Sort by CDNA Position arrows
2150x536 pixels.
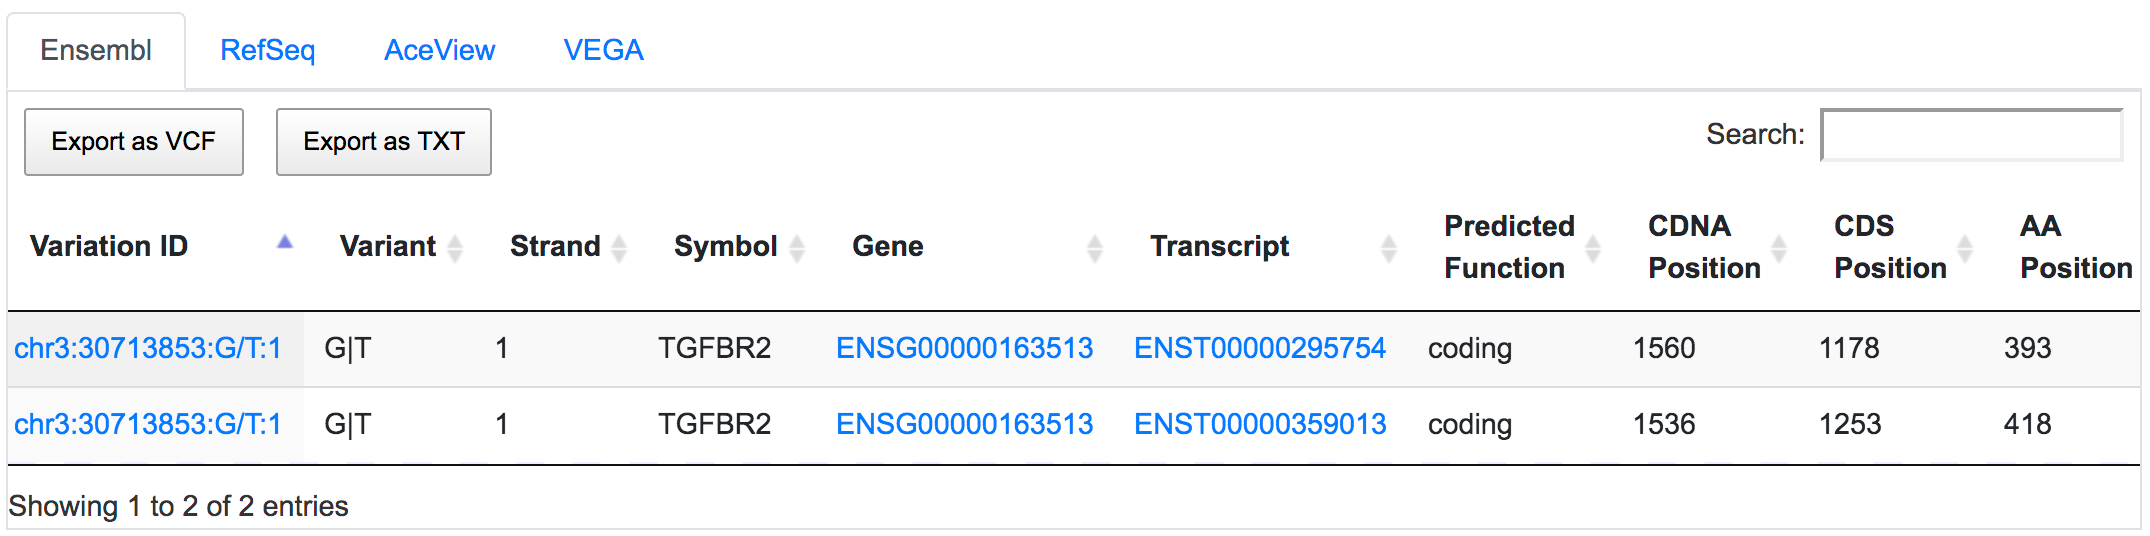(x=1779, y=247)
